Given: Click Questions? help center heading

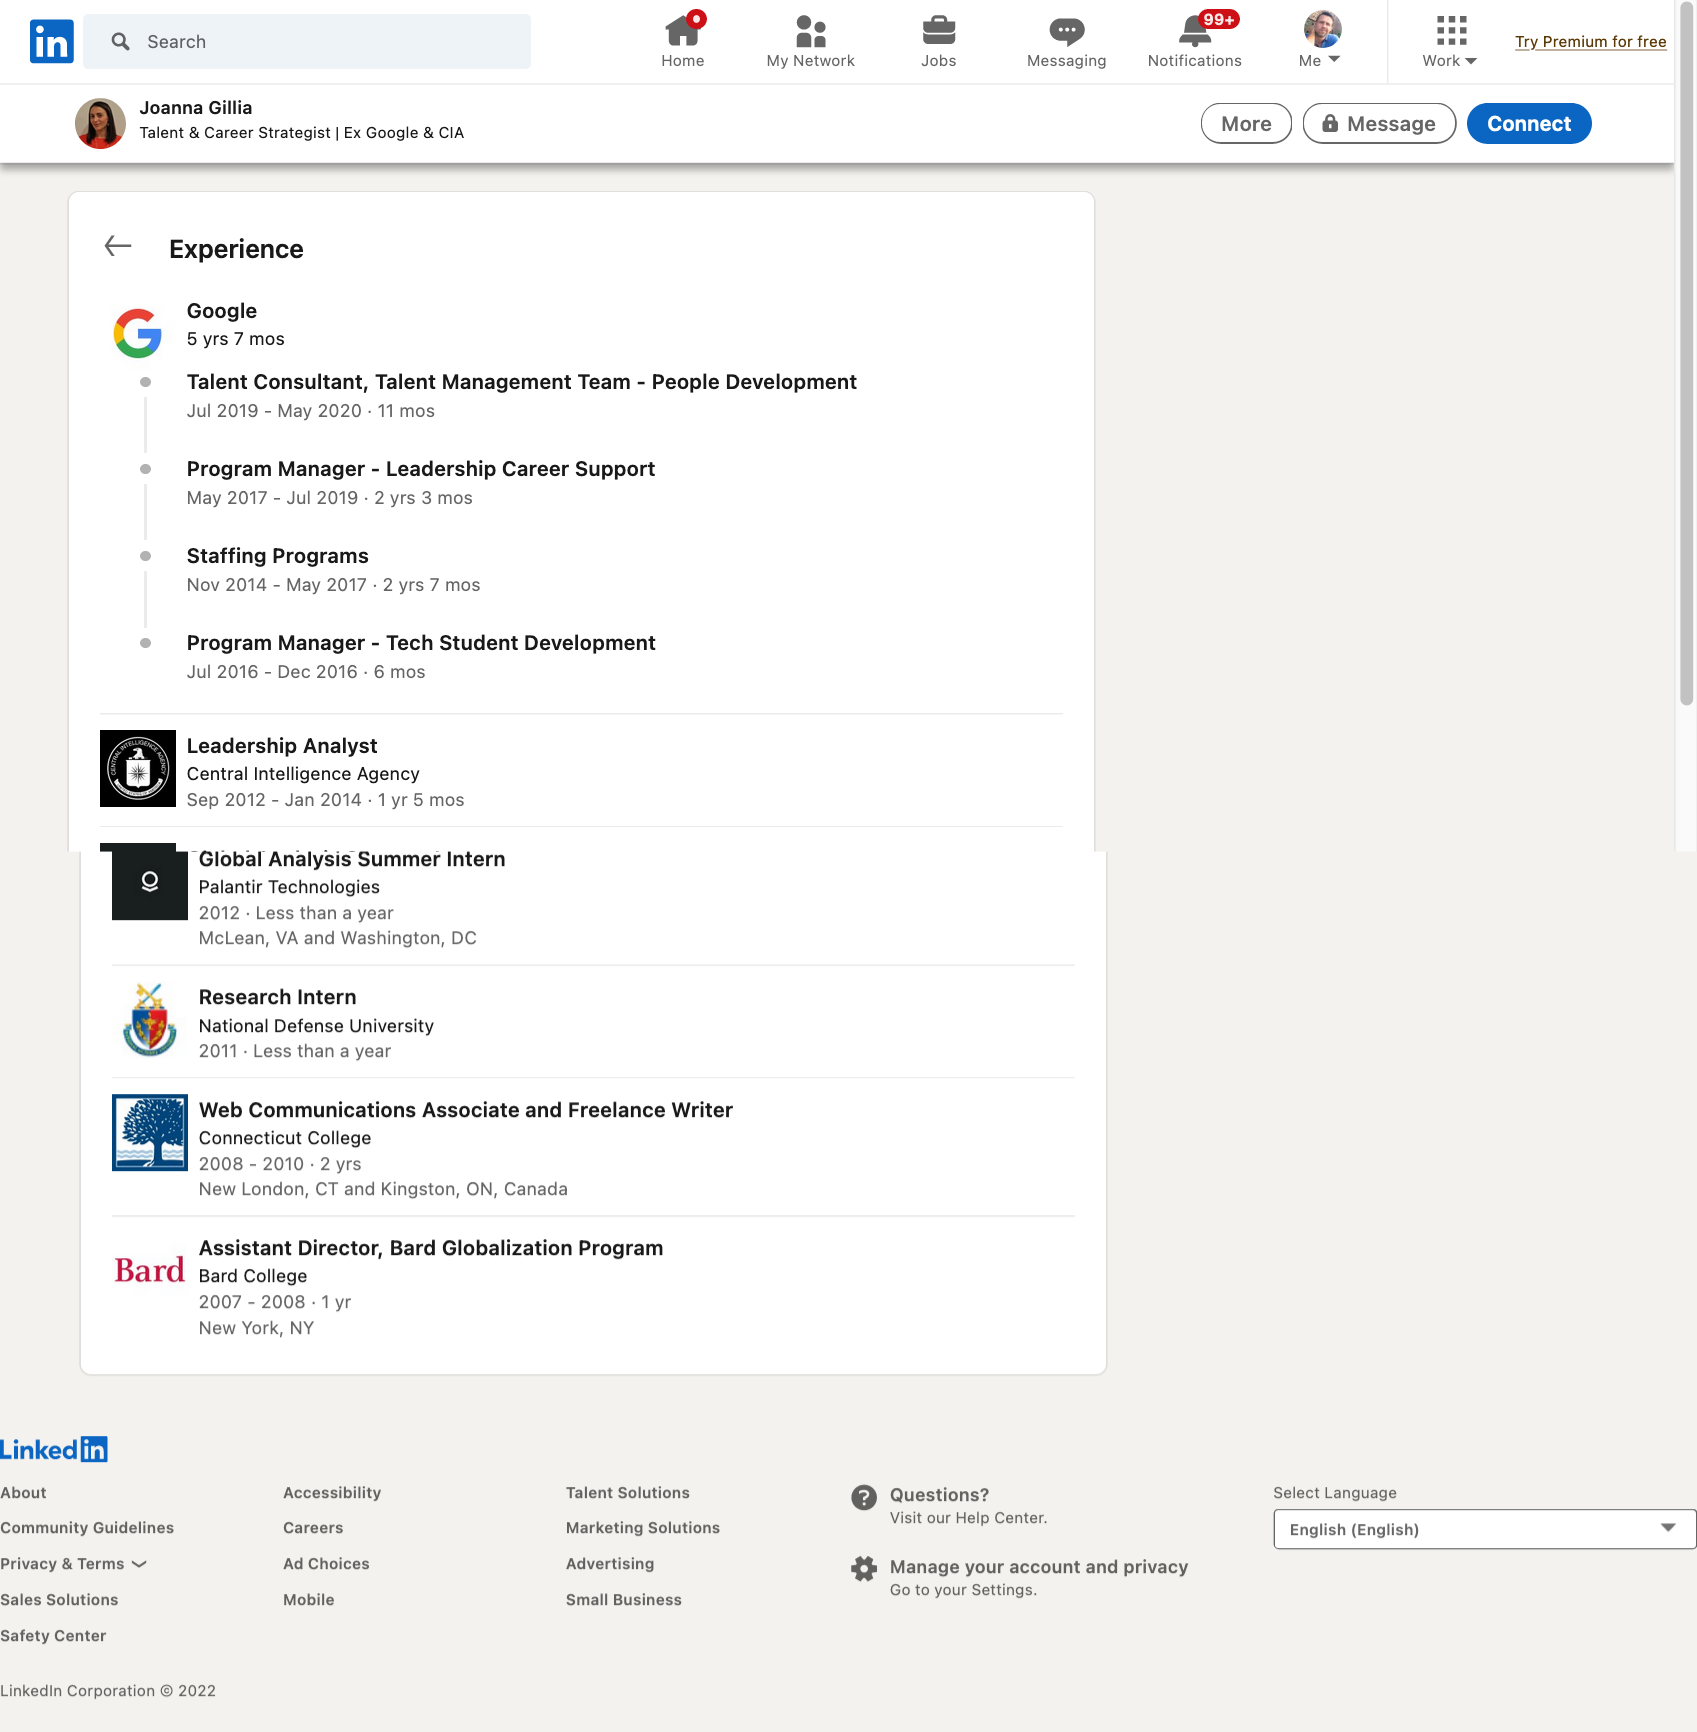Looking at the screenshot, I should click(939, 1495).
